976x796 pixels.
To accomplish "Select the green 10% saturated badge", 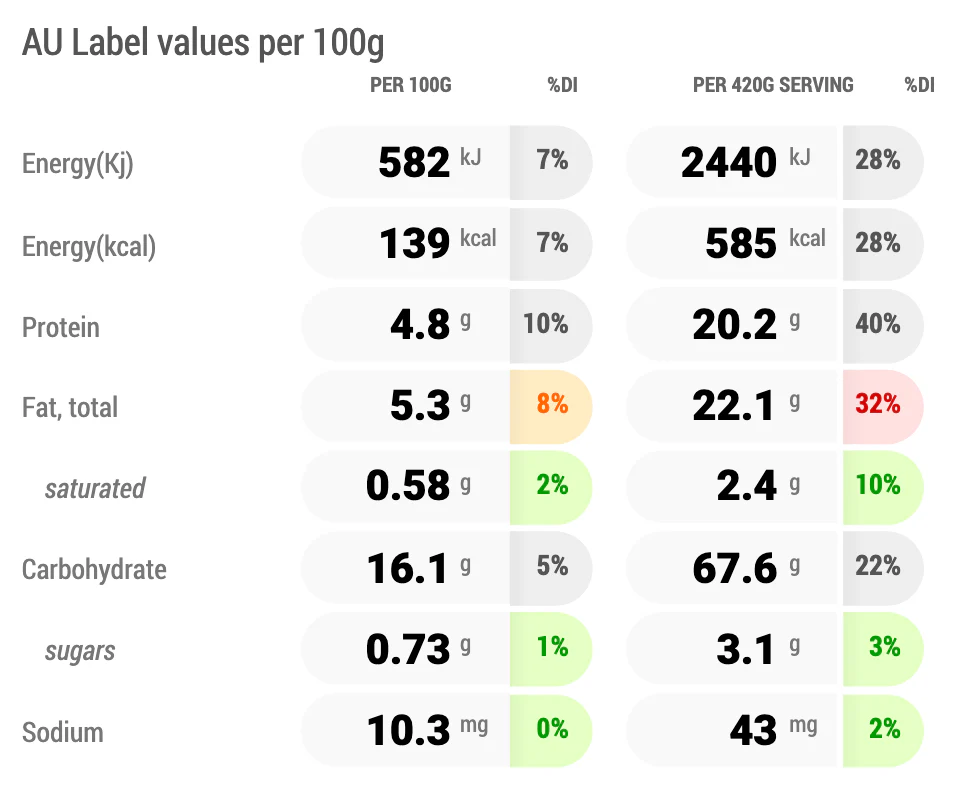I will (883, 487).
